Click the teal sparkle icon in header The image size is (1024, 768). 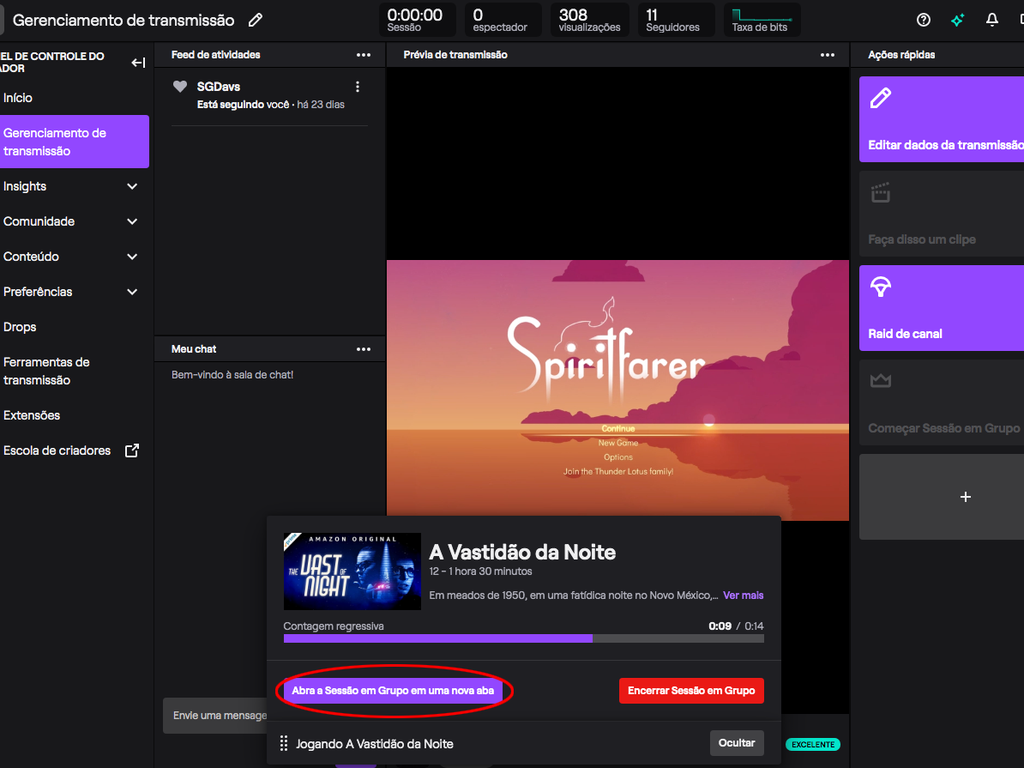[x=957, y=20]
